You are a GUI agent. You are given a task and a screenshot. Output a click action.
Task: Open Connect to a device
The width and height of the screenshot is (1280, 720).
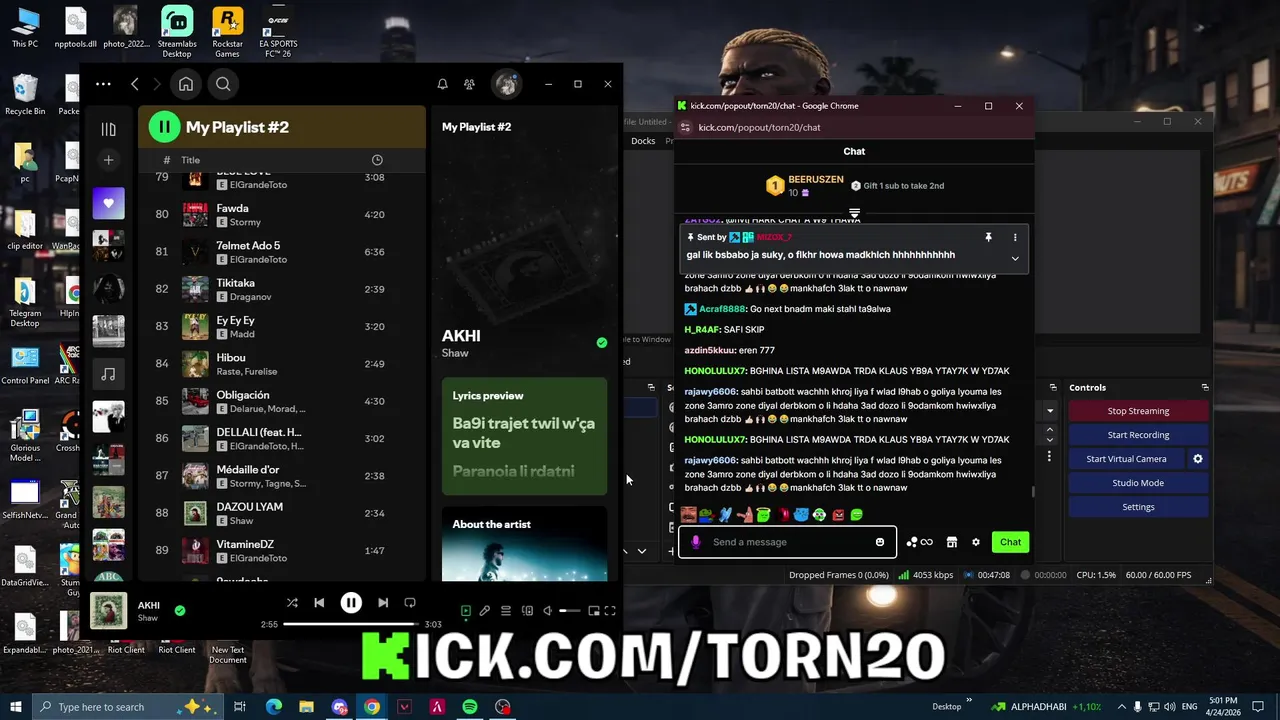click(x=527, y=611)
